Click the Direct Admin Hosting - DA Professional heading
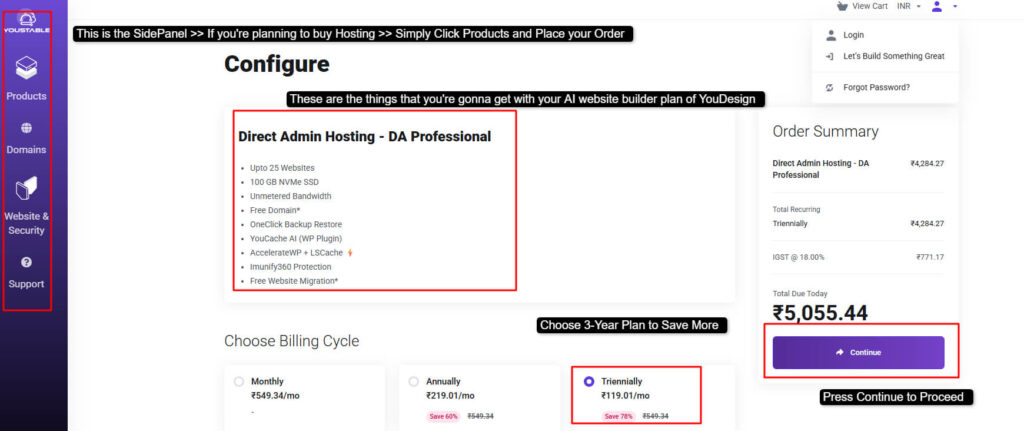Viewport: 1024px width, 431px height. (x=364, y=136)
